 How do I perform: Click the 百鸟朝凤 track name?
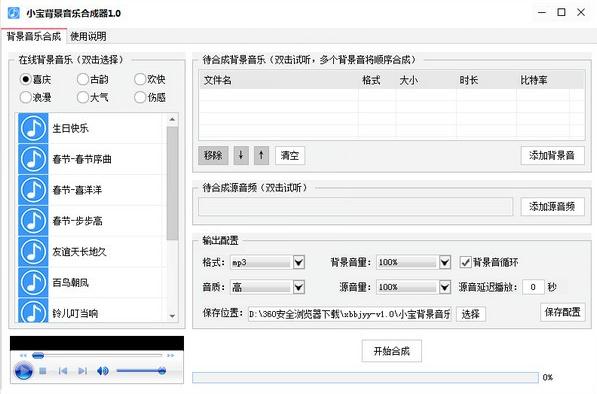70,282
